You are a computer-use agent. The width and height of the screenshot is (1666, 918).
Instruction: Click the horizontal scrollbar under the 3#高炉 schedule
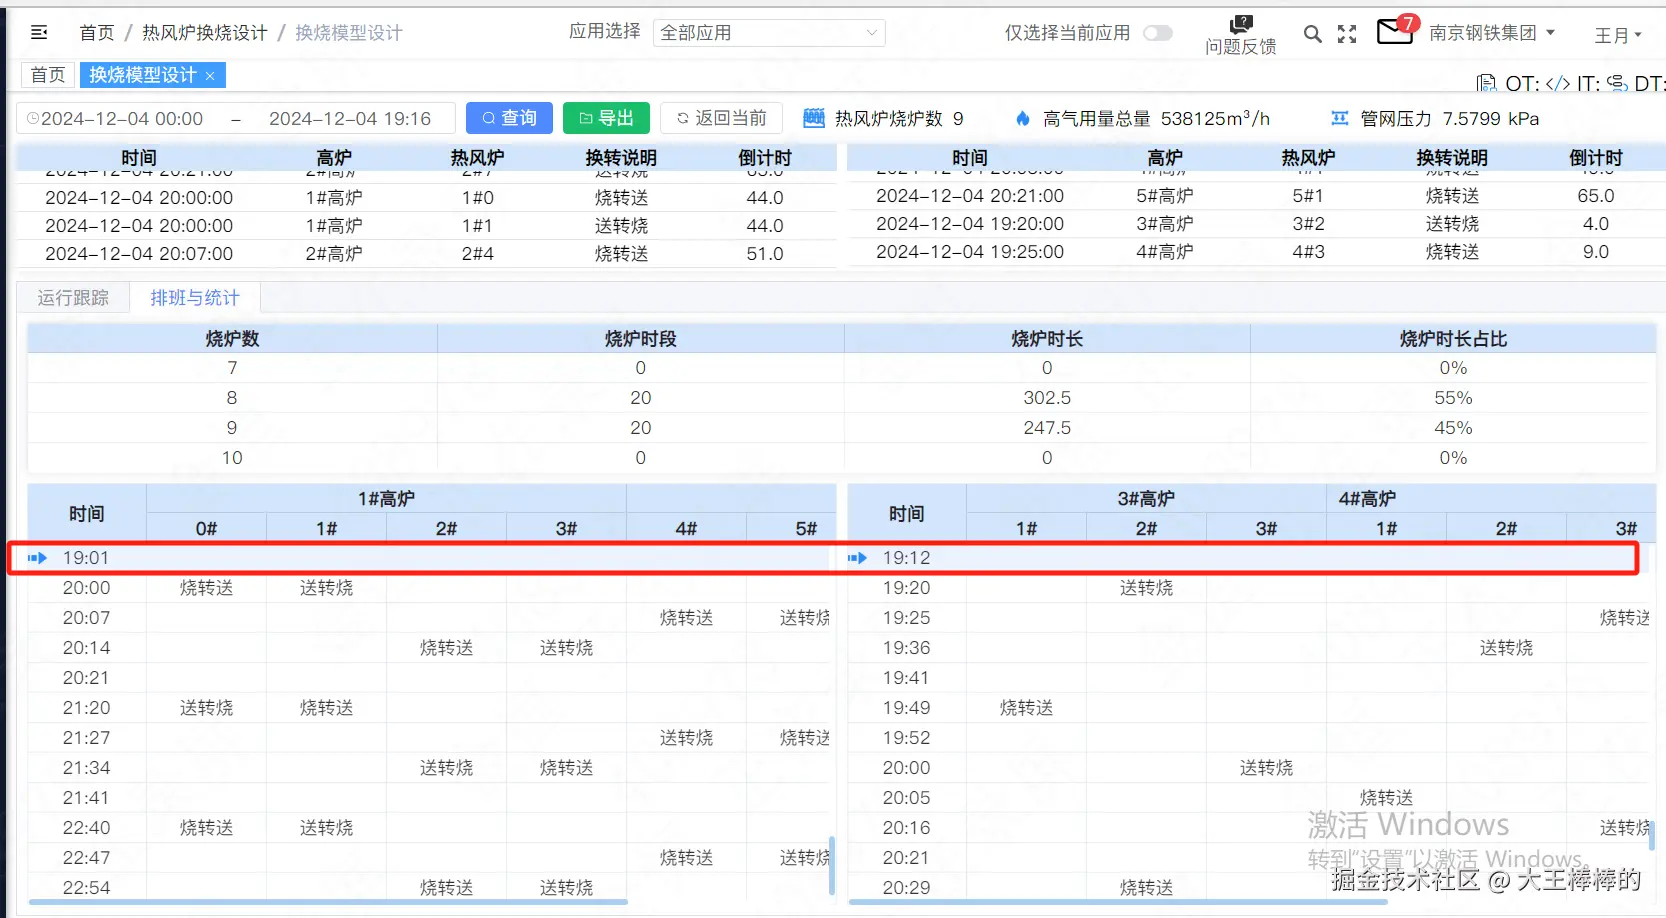tap(1118, 902)
